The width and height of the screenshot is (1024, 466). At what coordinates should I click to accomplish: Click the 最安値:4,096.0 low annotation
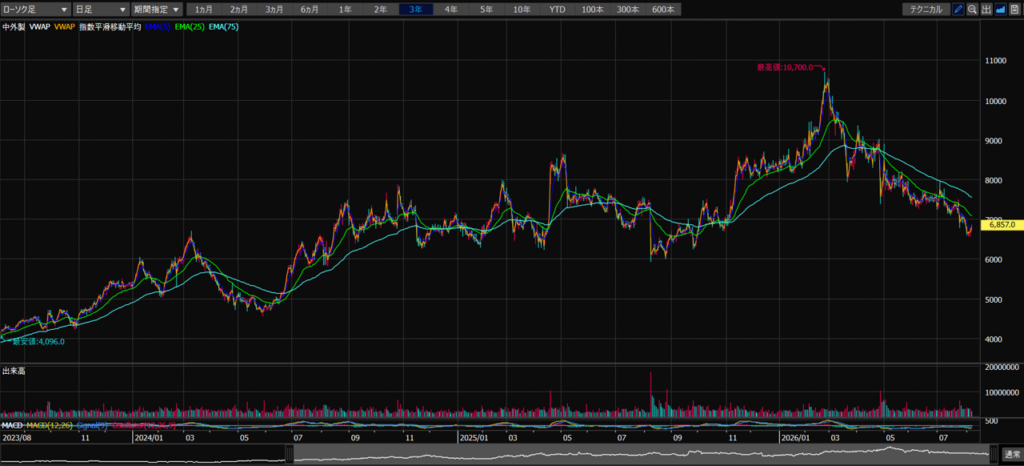[39, 341]
